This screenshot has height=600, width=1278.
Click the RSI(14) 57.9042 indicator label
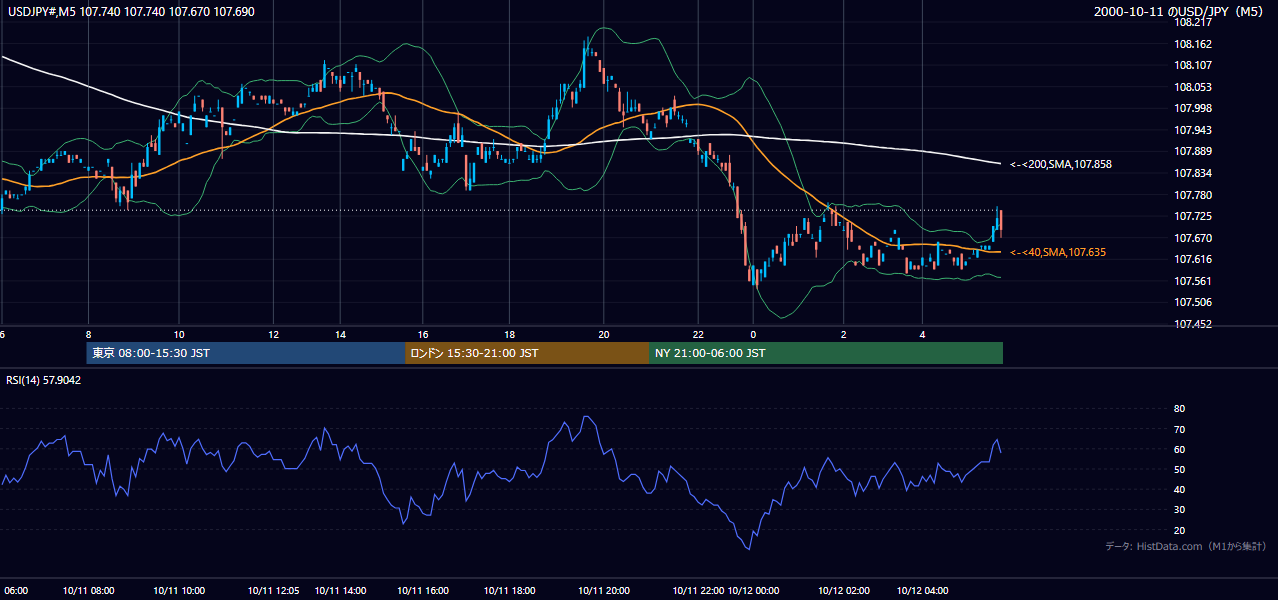44,380
